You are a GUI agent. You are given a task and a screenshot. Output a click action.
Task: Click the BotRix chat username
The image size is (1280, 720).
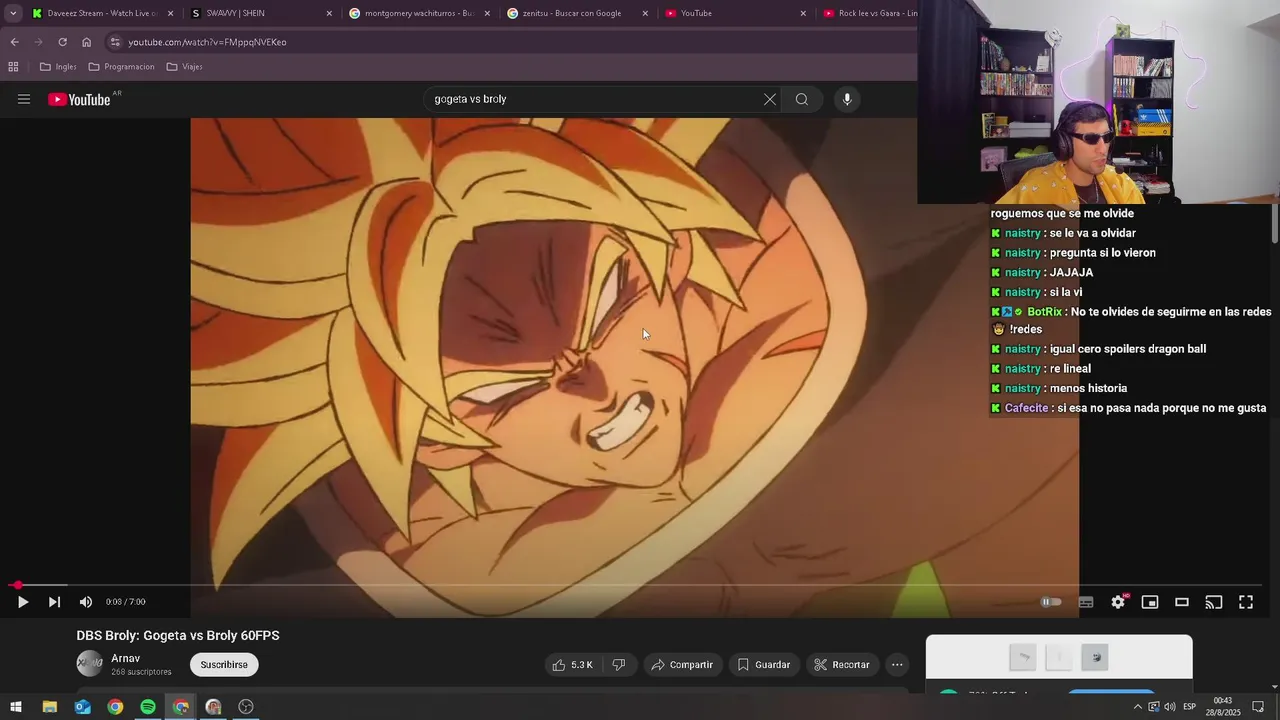coord(1044,312)
